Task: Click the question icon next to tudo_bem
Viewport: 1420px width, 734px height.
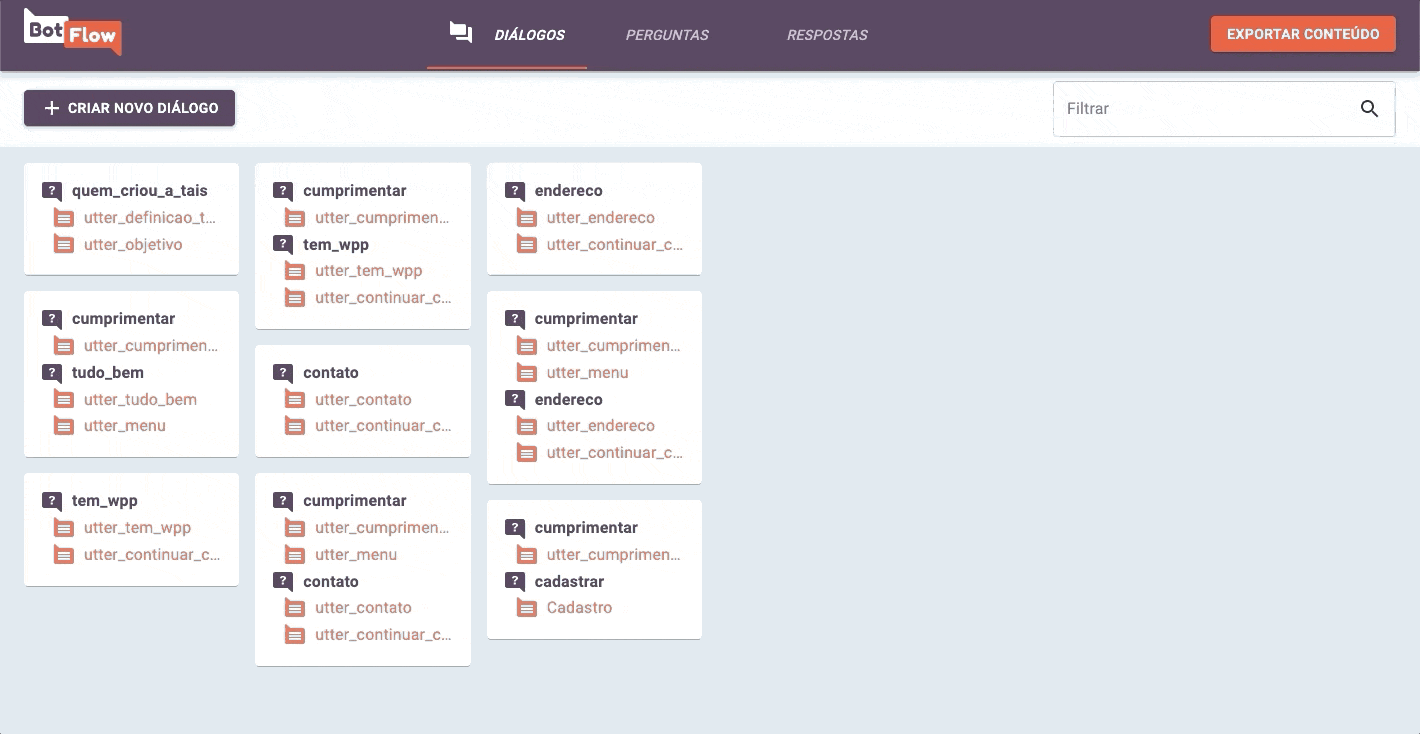Action: (52, 373)
